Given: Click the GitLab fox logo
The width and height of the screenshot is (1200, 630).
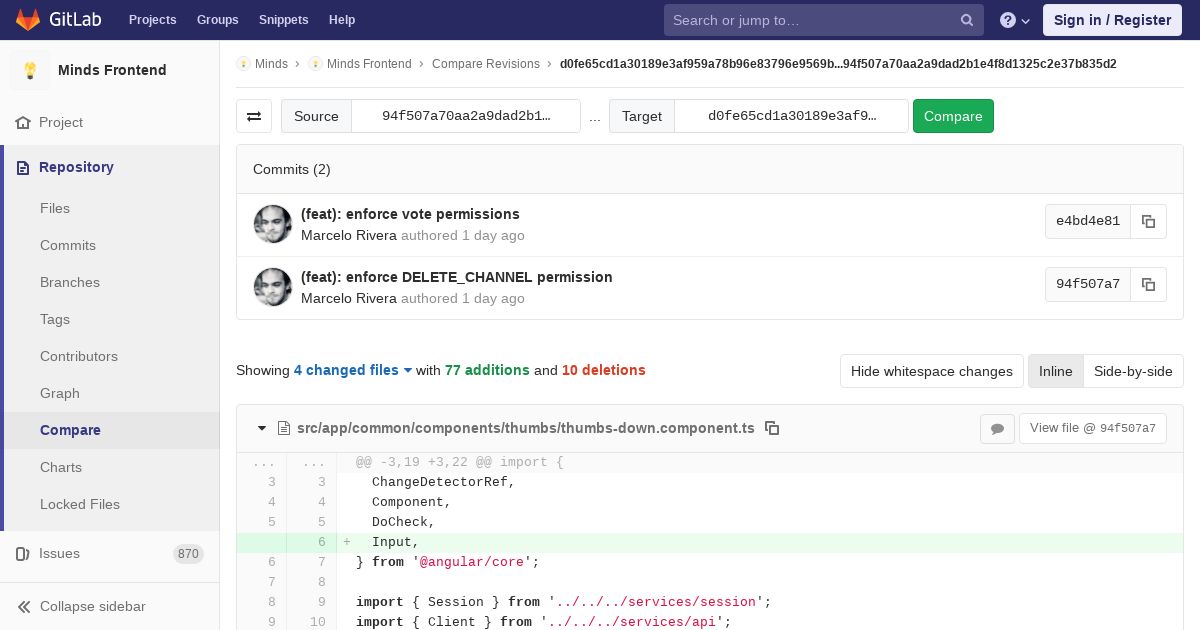Looking at the screenshot, I should pyautogui.click(x=28, y=19).
